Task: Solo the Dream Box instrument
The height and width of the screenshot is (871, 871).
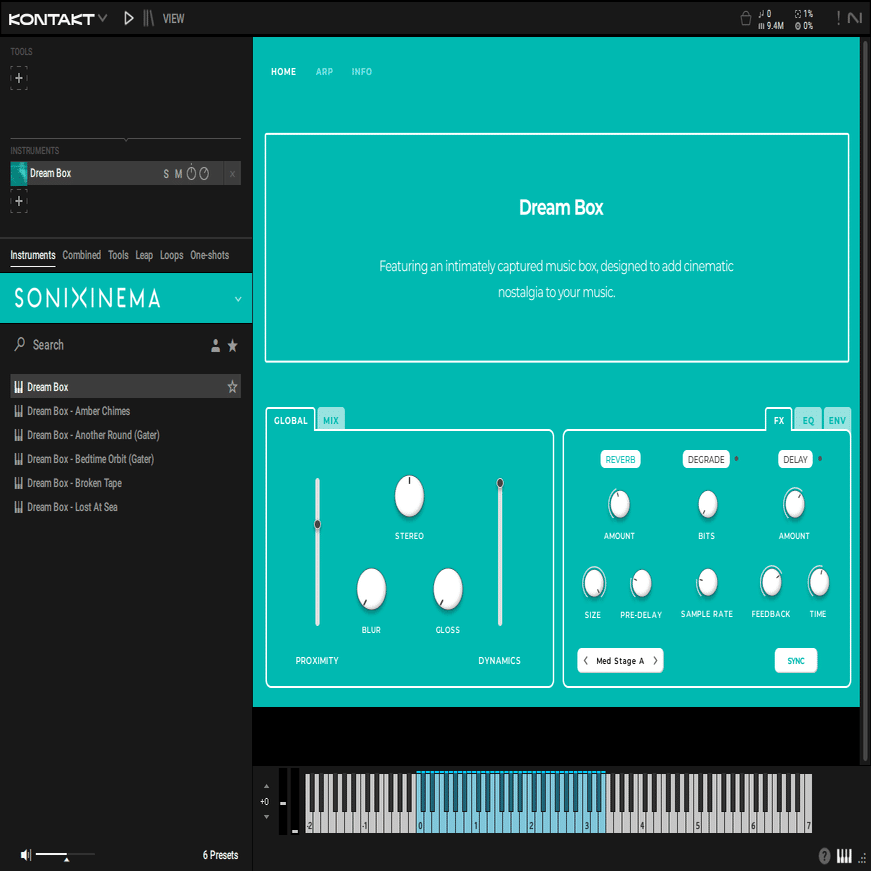Action: pyautogui.click(x=166, y=174)
